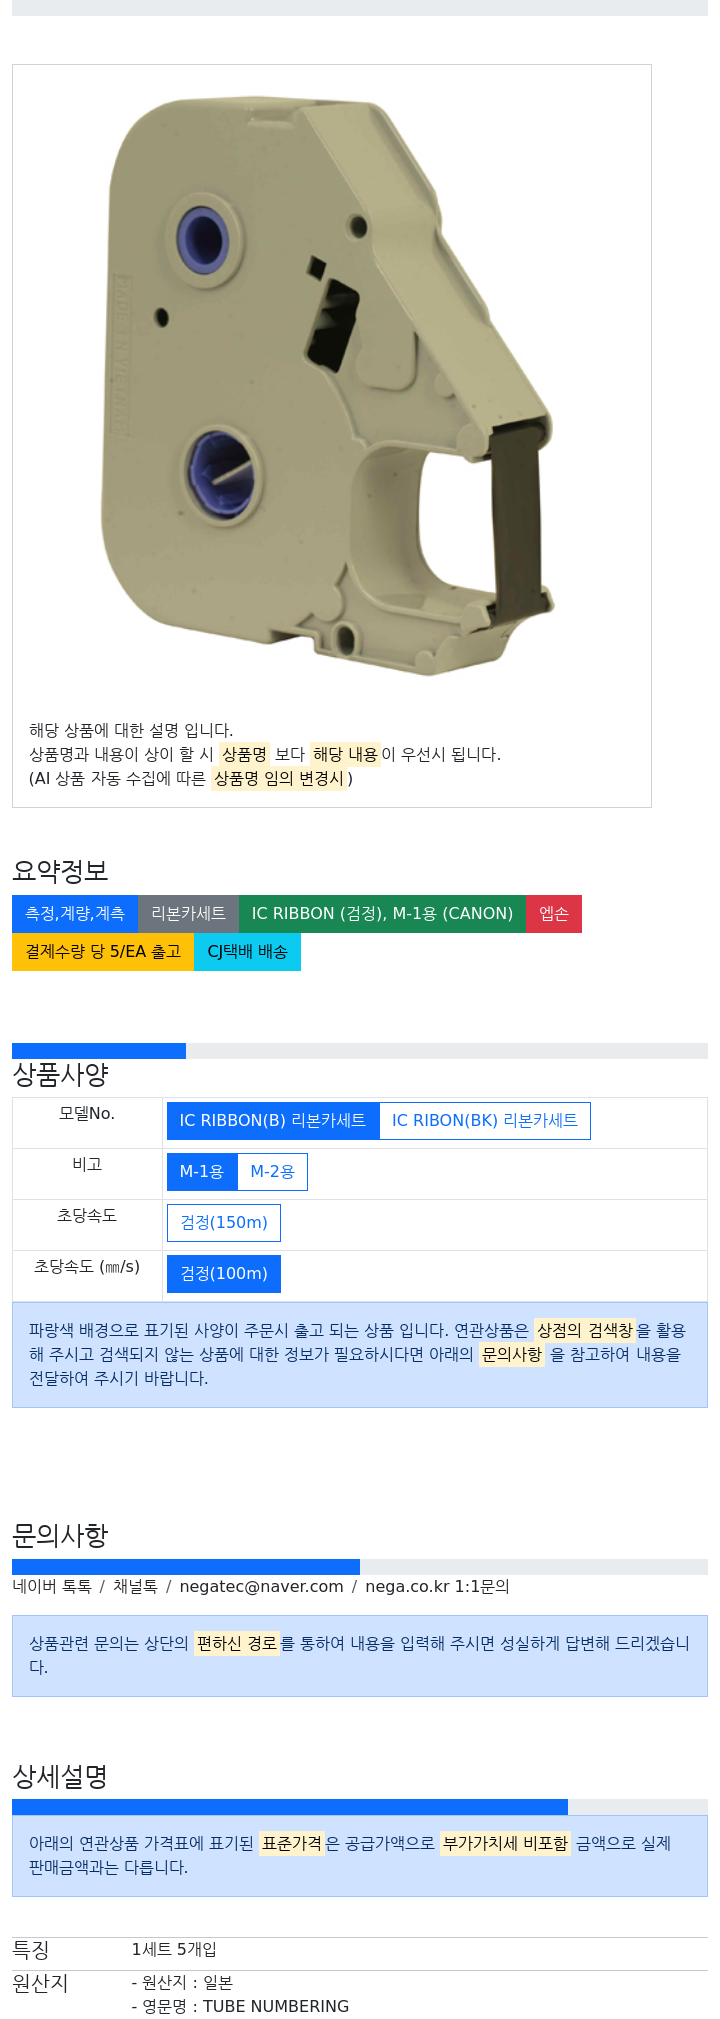Select the 측정,계량,계측 category tag
Viewport: 720px width, 2019px height.
point(75,914)
